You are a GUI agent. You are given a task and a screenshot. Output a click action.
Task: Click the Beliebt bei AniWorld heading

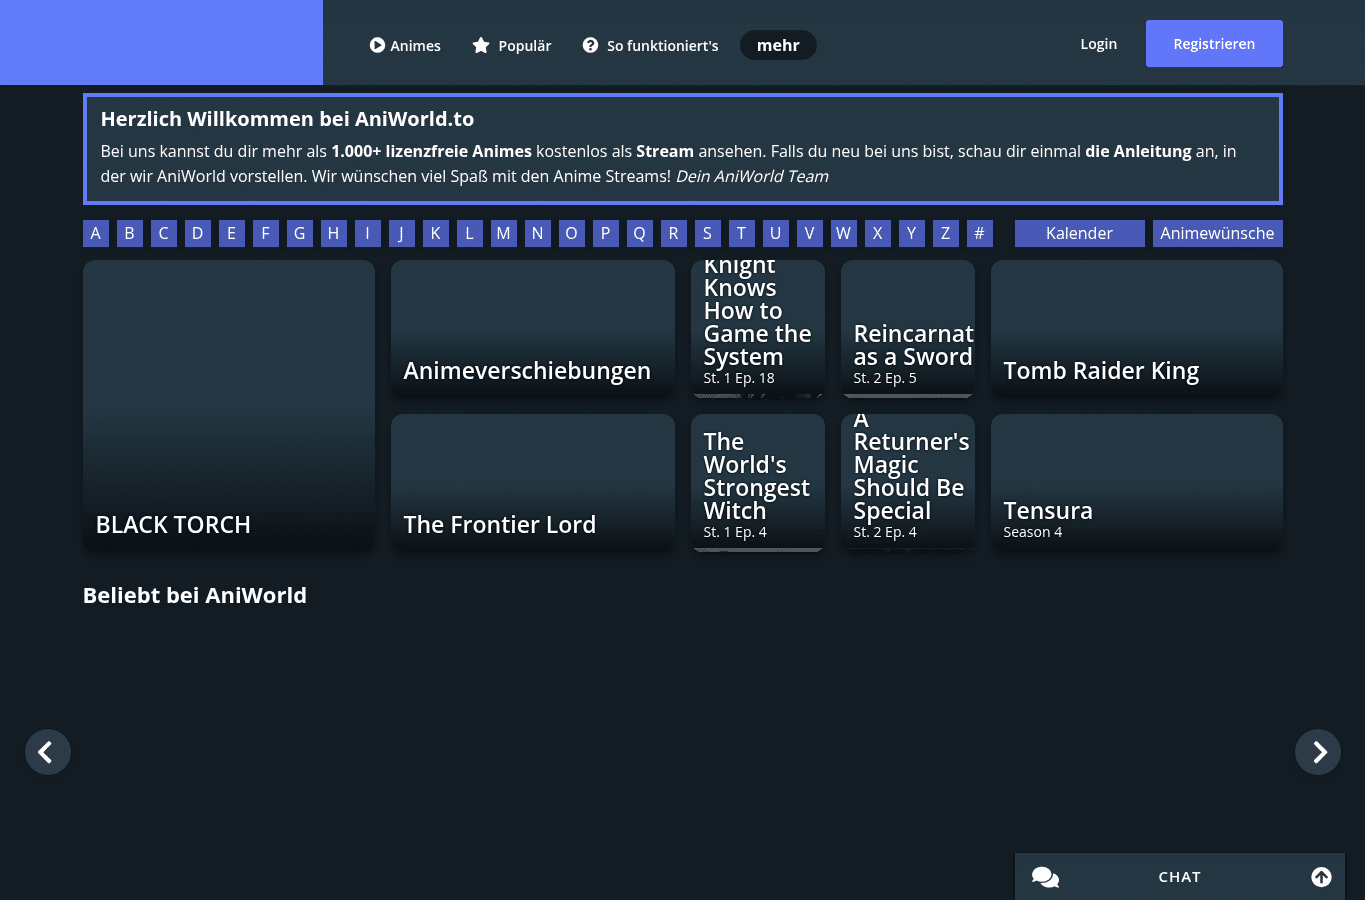(195, 595)
